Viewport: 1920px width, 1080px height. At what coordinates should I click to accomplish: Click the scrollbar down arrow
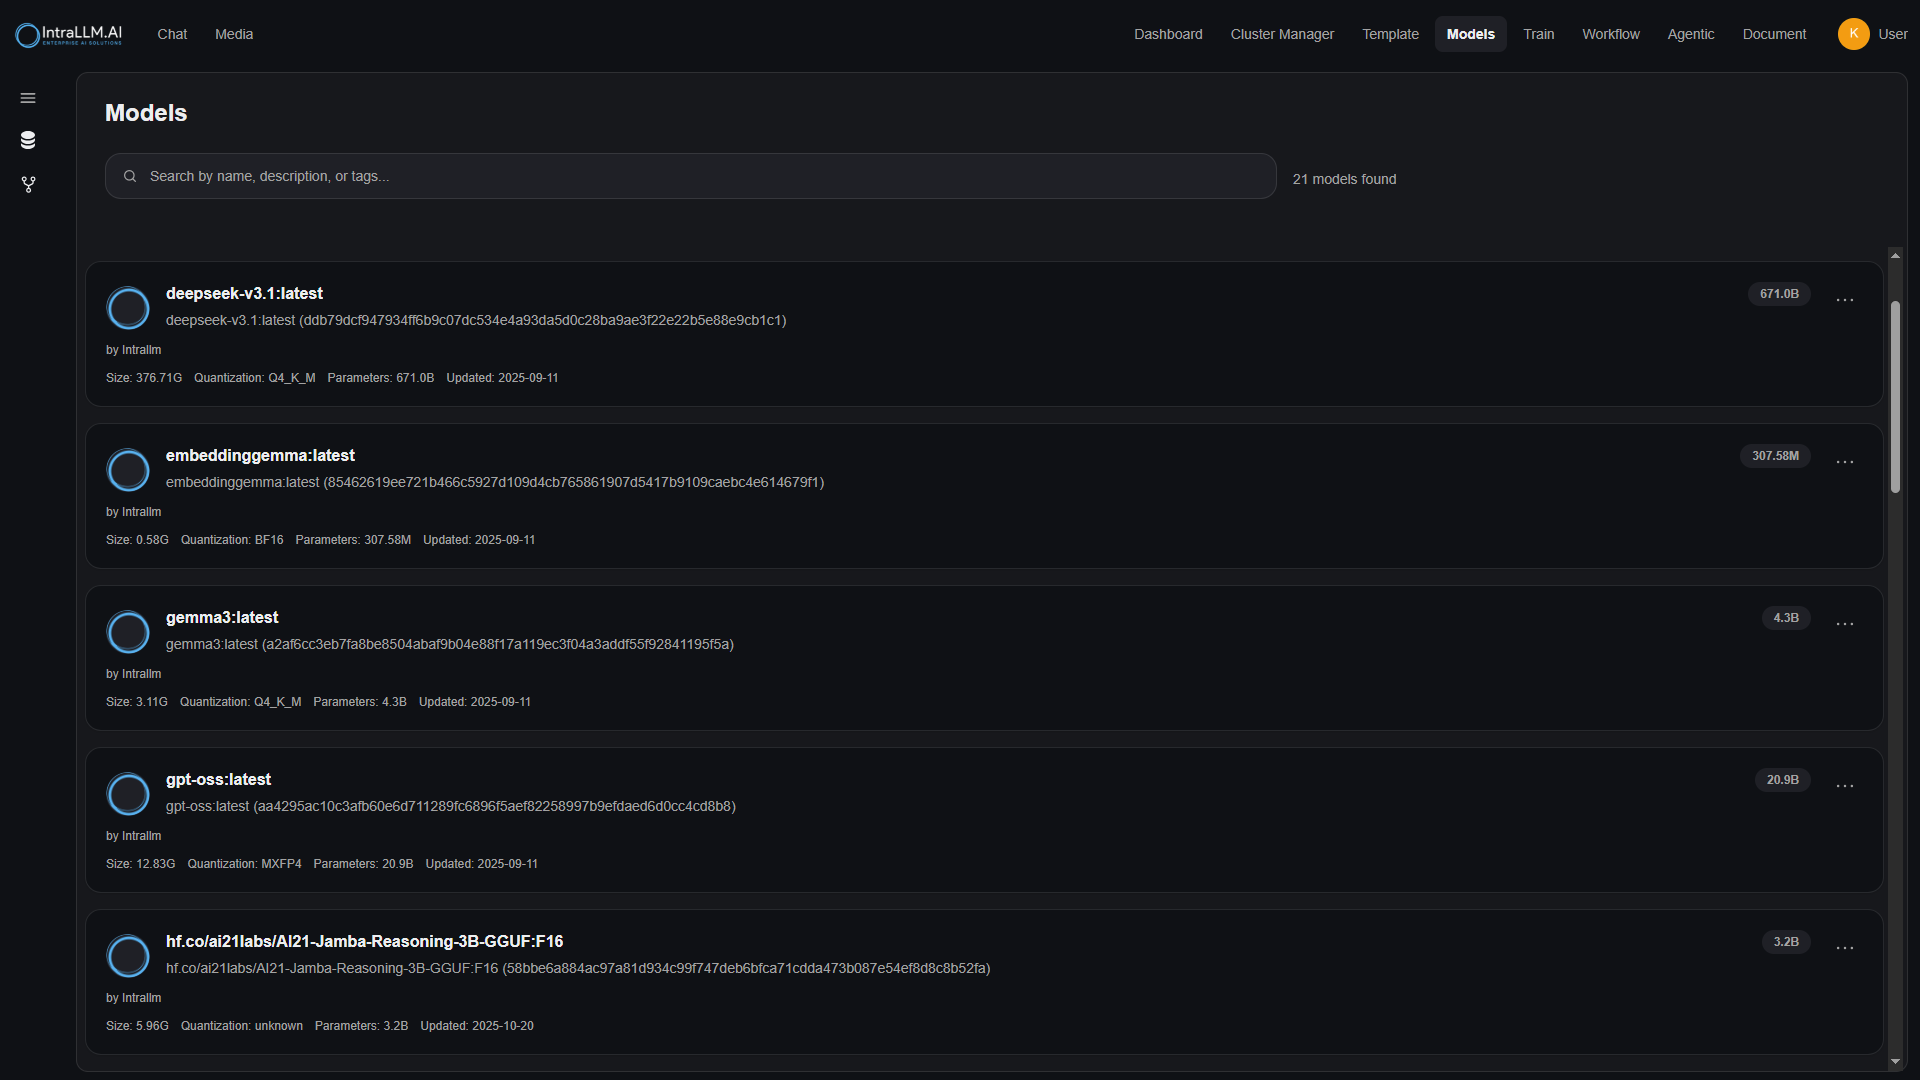(x=1894, y=1061)
